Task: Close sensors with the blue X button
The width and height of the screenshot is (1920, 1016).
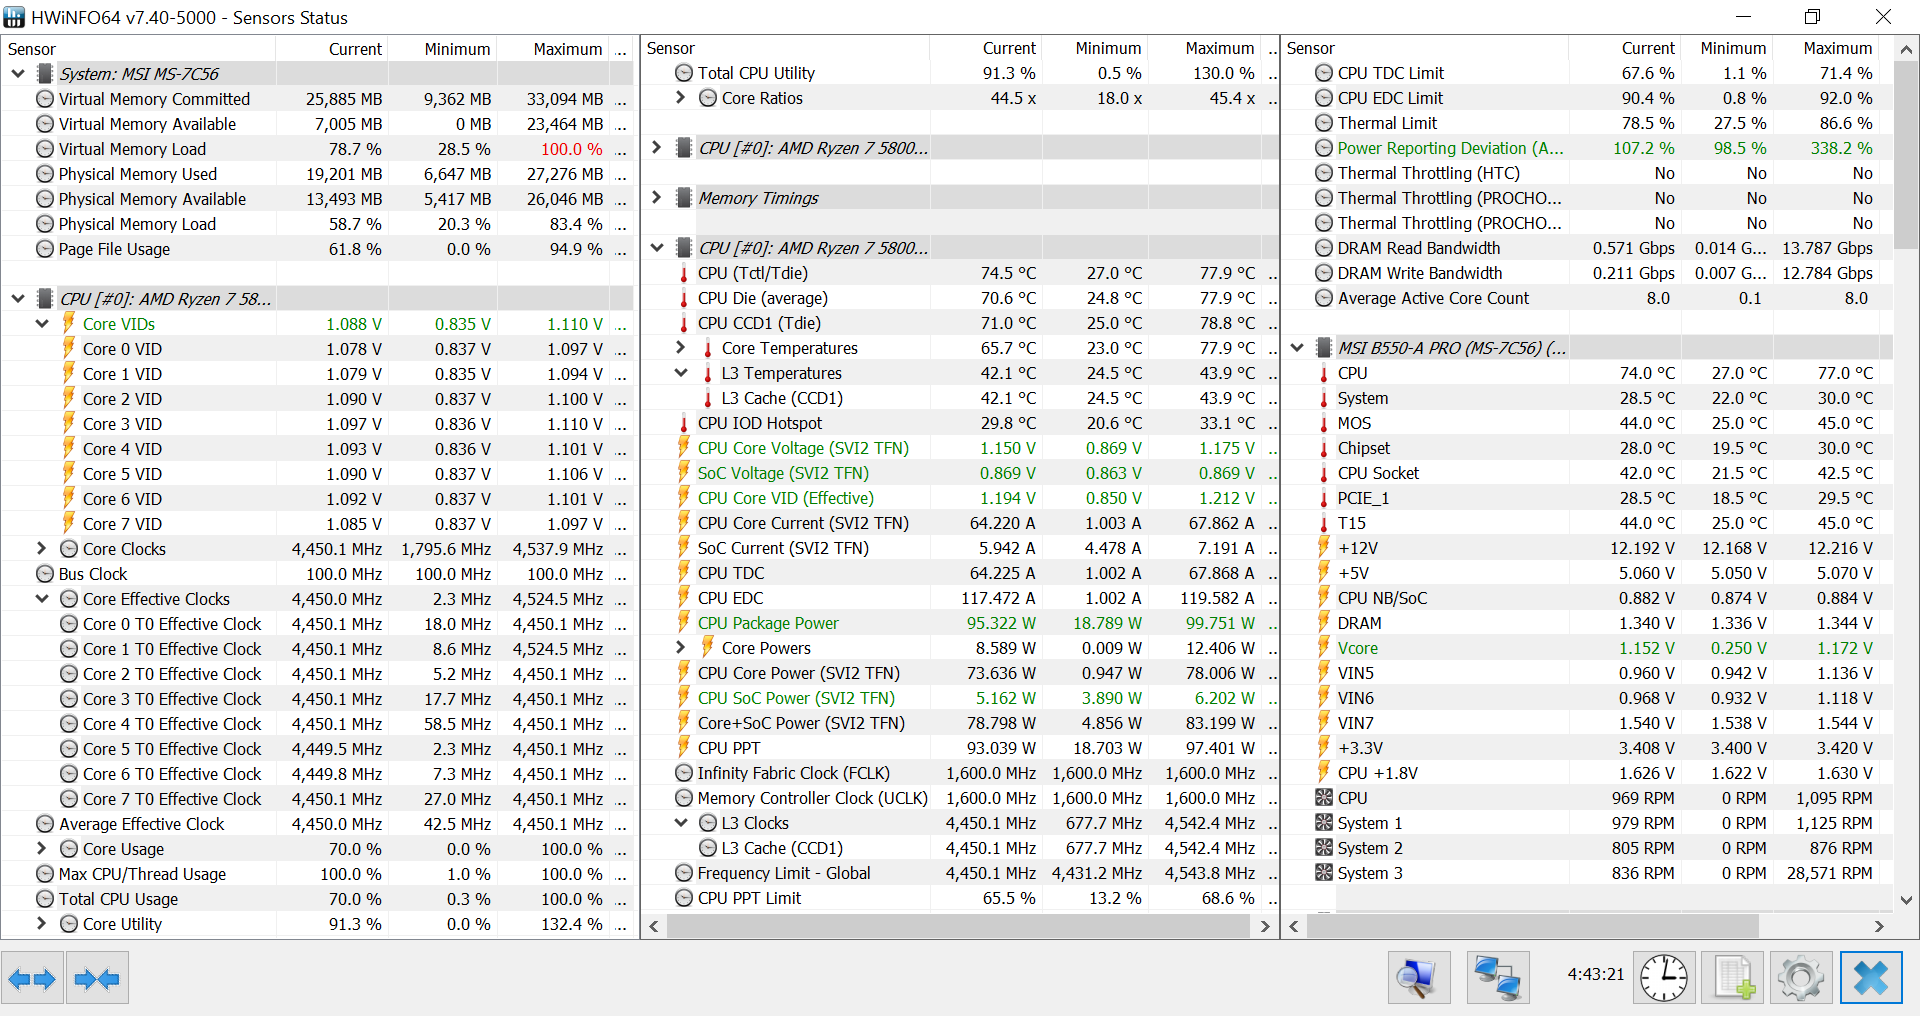Action: pyautogui.click(x=1871, y=978)
